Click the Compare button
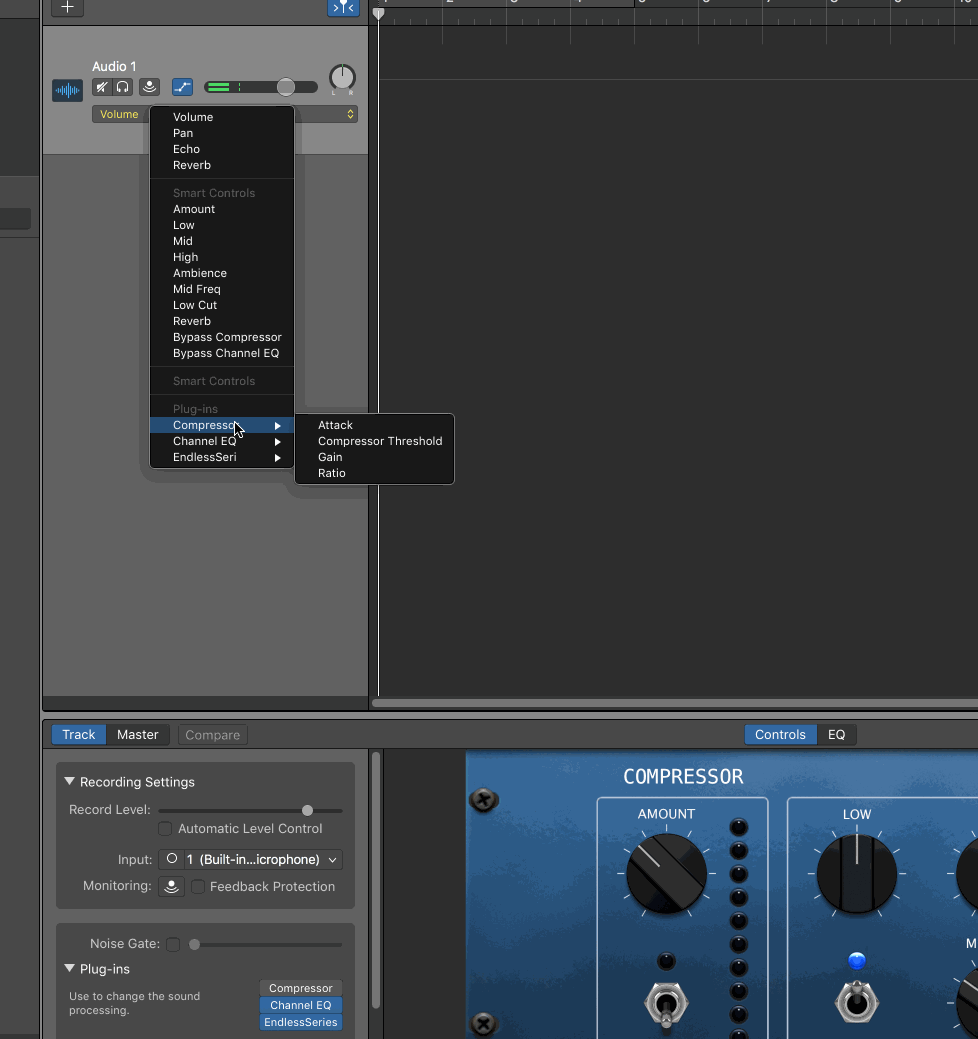978x1039 pixels. click(x=213, y=735)
